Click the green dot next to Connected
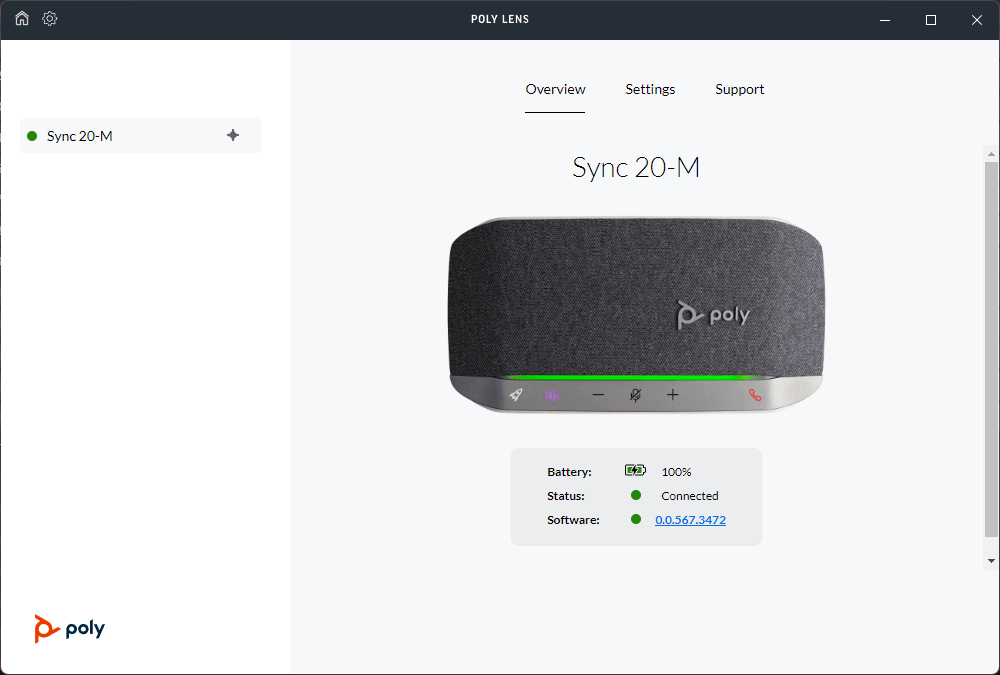The image size is (1000, 675). 636,495
